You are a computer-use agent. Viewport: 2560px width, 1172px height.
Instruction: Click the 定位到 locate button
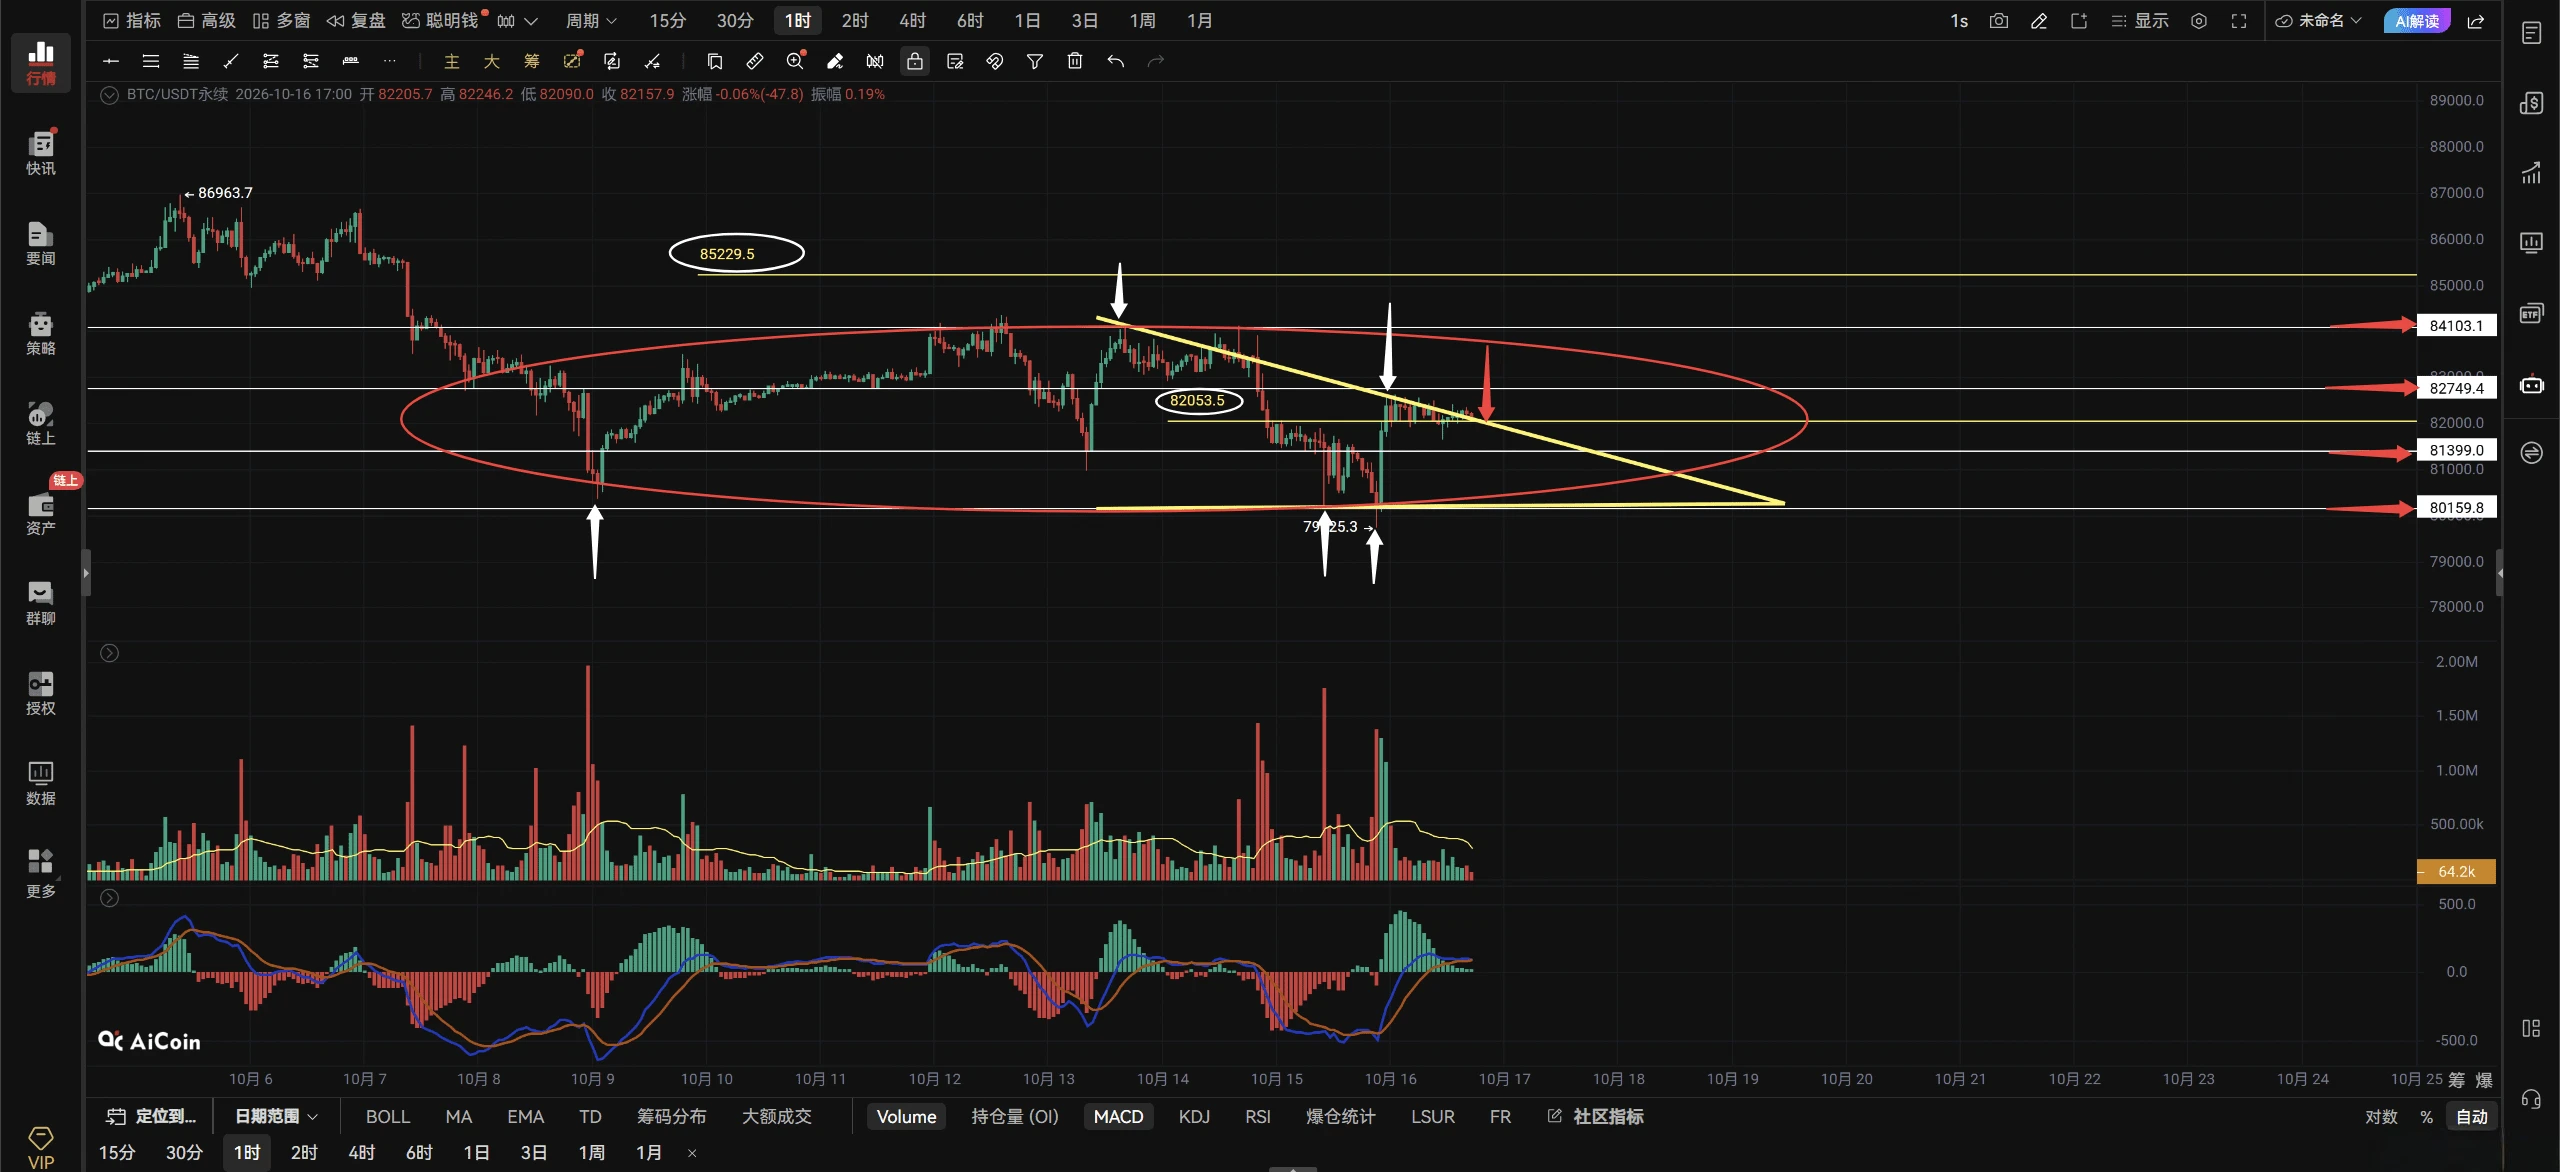tap(152, 1116)
